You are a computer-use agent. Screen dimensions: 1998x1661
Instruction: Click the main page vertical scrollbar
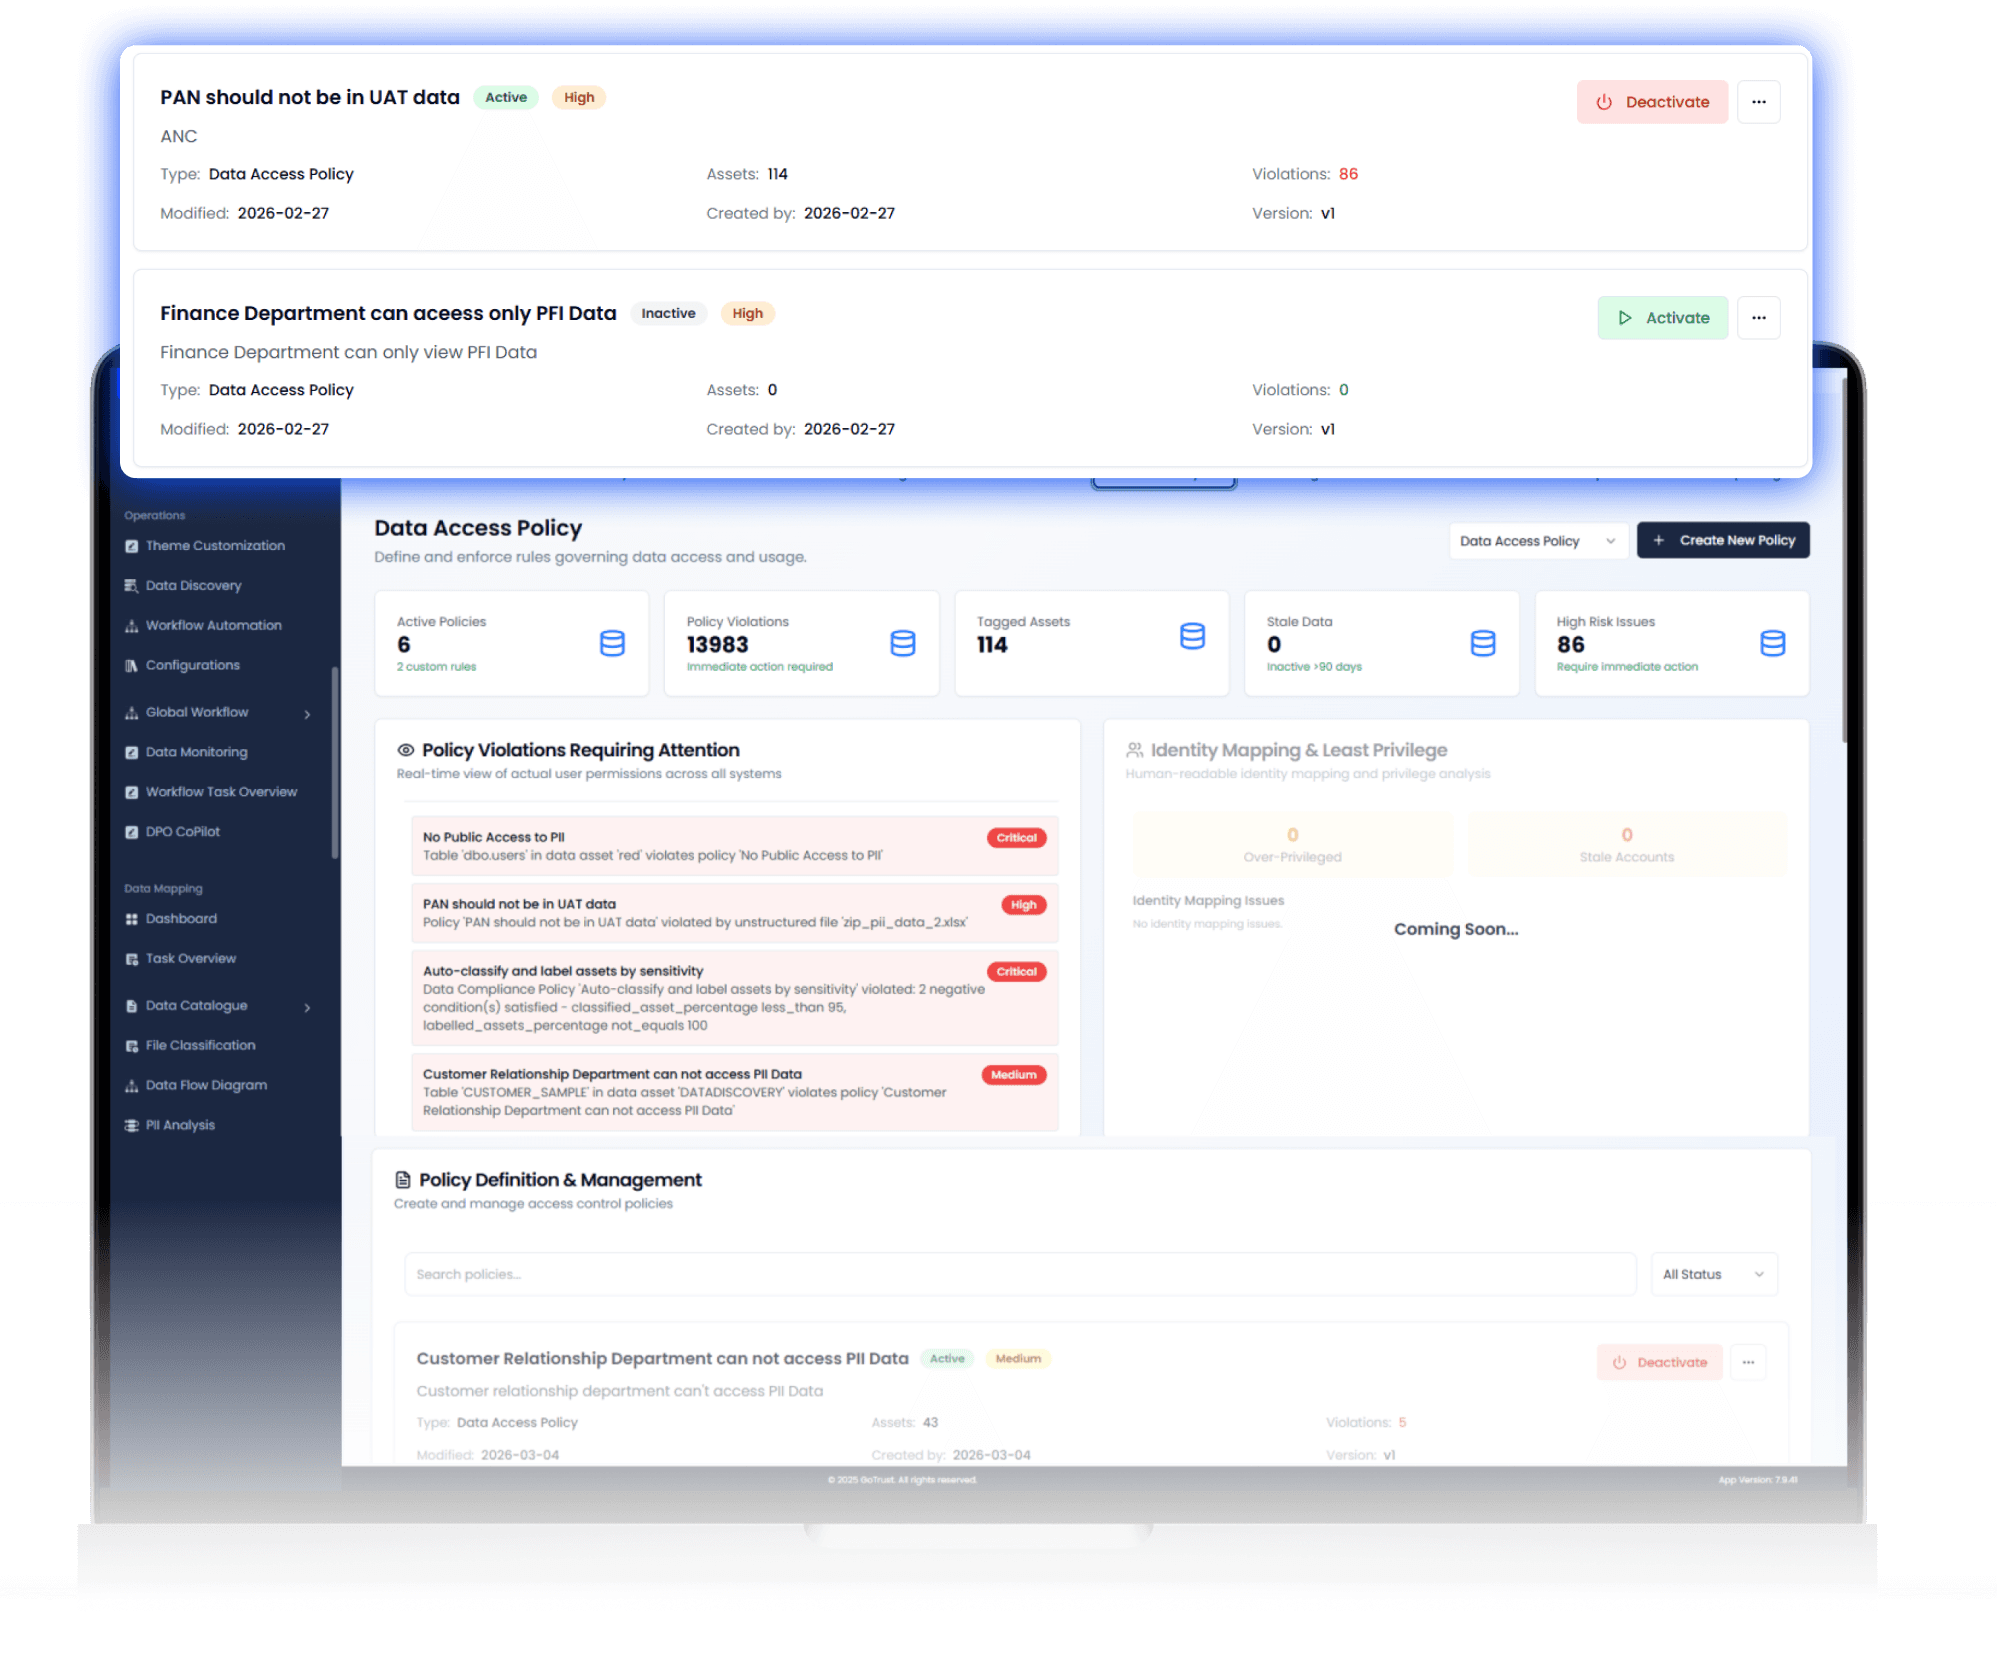click(1843, 560)
